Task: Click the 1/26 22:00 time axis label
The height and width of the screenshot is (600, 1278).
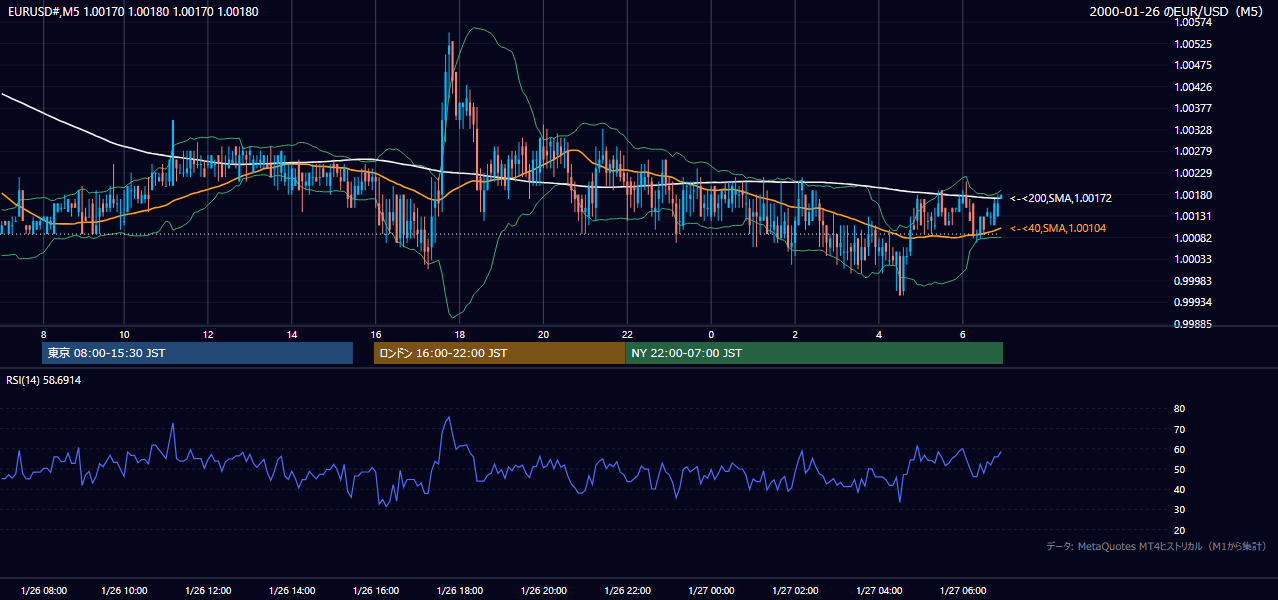Action: (628, 591)
